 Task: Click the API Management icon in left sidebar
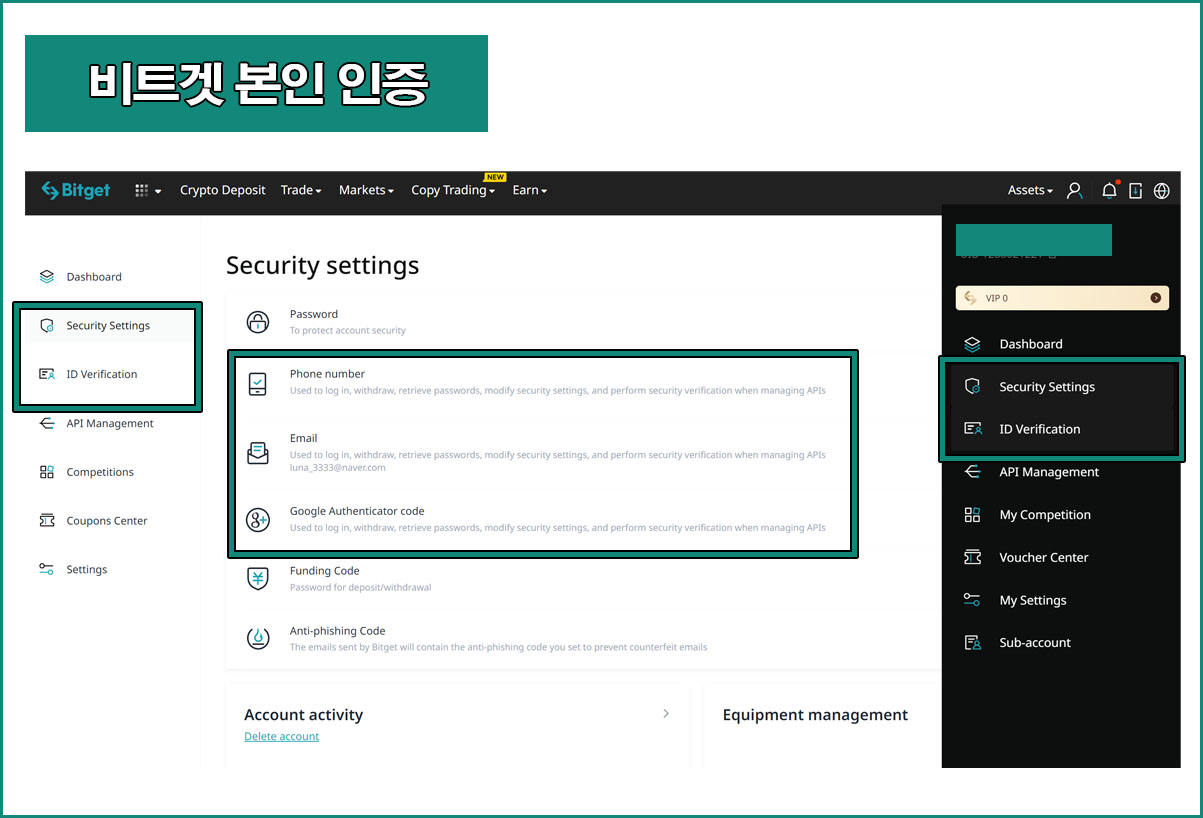[46, 423]
